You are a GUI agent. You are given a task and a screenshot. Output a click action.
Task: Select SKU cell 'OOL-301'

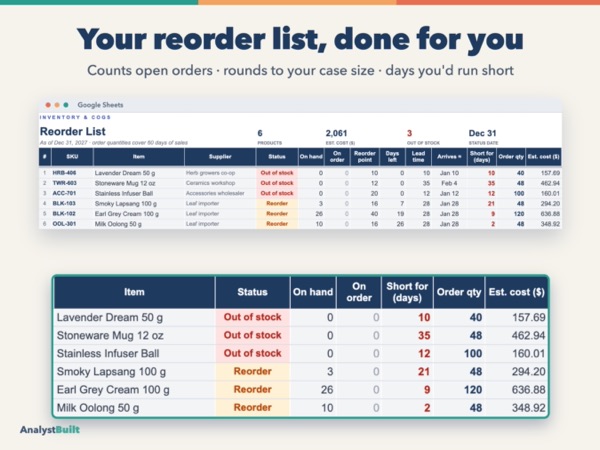point(64,224)
